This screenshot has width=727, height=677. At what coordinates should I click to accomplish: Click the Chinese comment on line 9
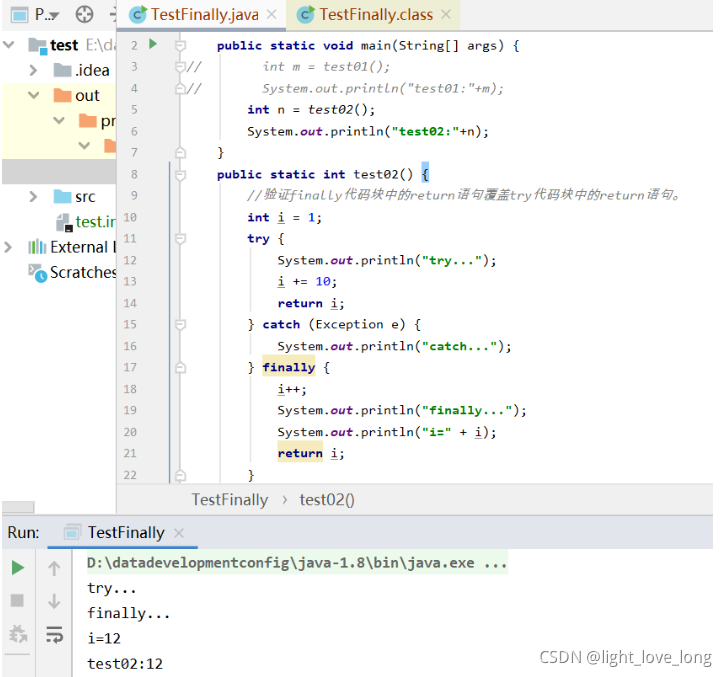464,195
